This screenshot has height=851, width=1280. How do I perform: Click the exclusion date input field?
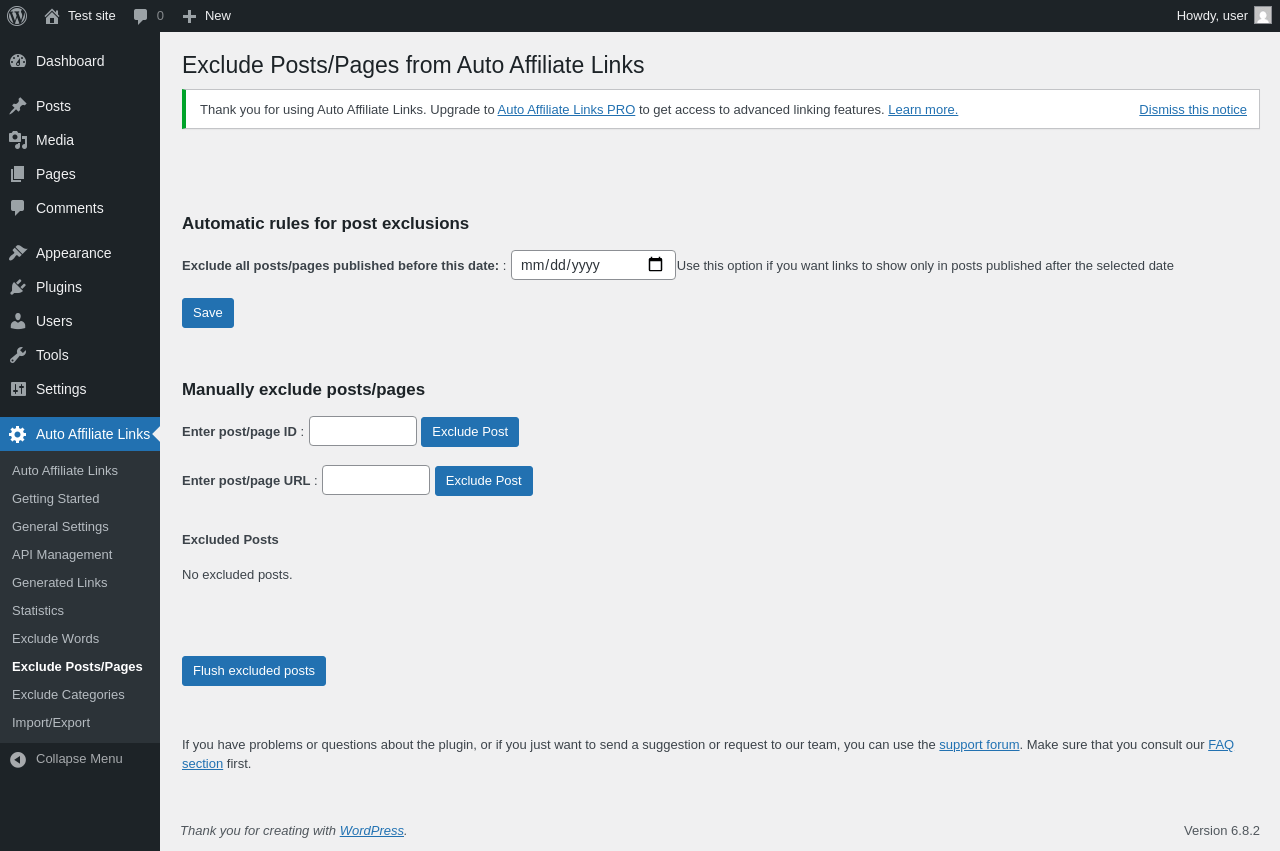tap(593, 265)
